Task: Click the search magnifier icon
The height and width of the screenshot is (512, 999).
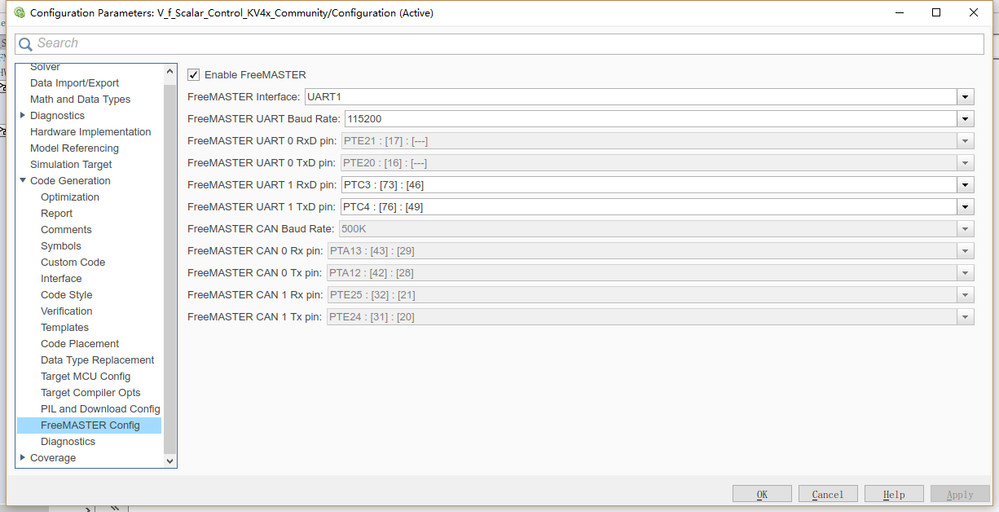Action: (x=25, y=43)
